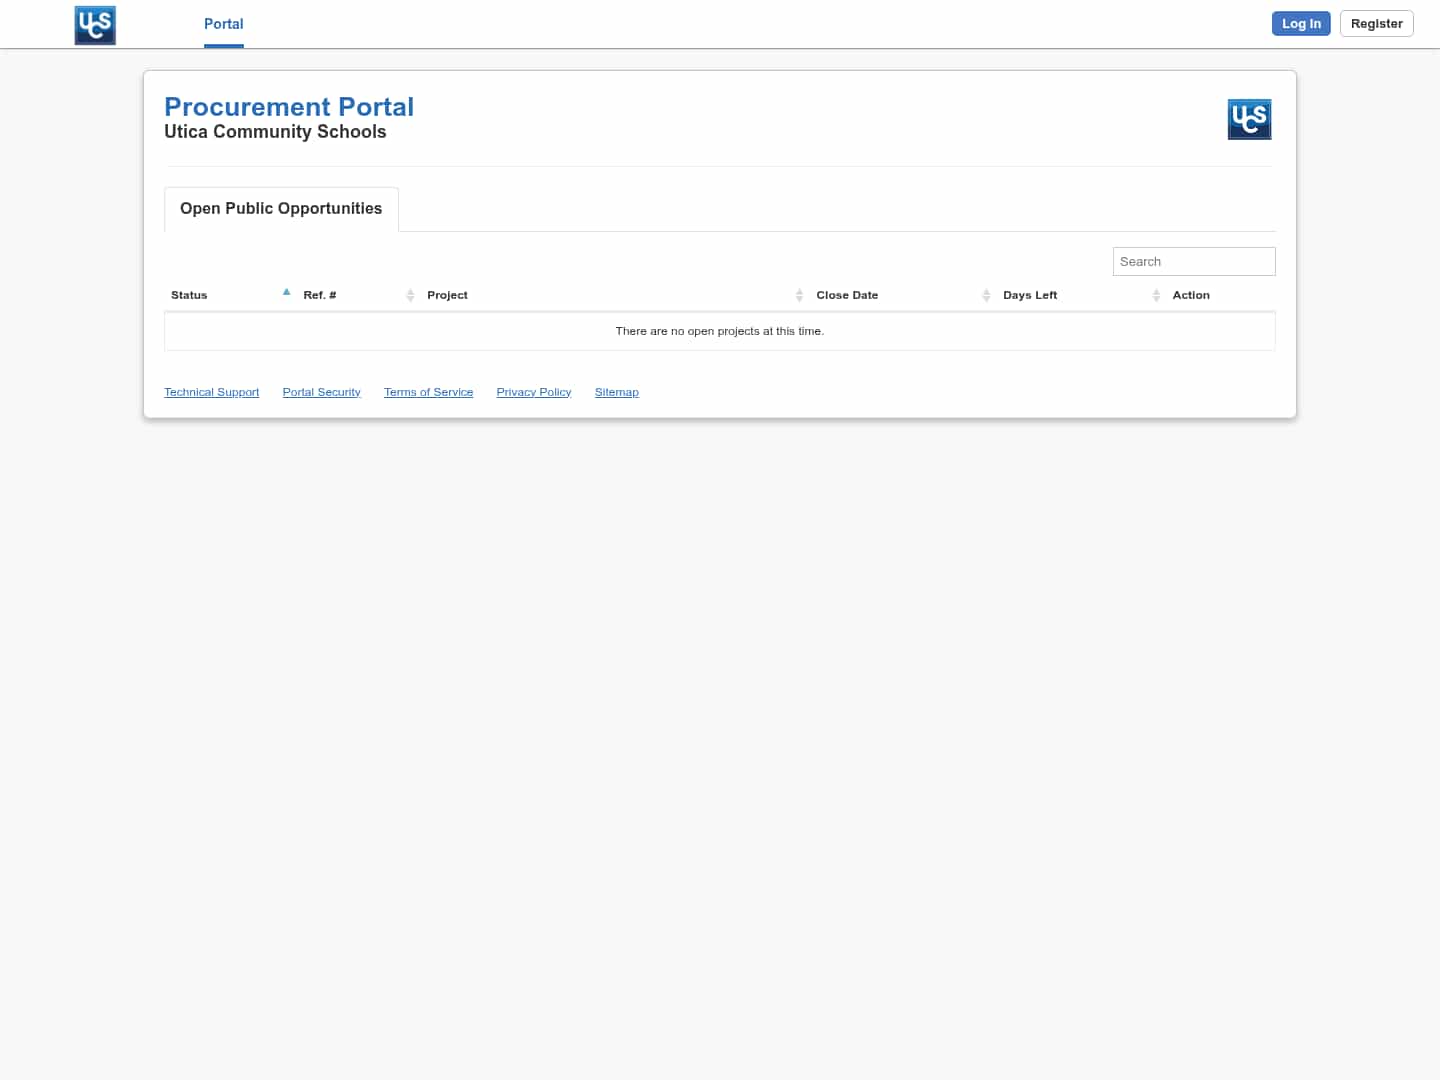
Task: Click the sort icon next to Close Date
Action: tap(986, 294)
